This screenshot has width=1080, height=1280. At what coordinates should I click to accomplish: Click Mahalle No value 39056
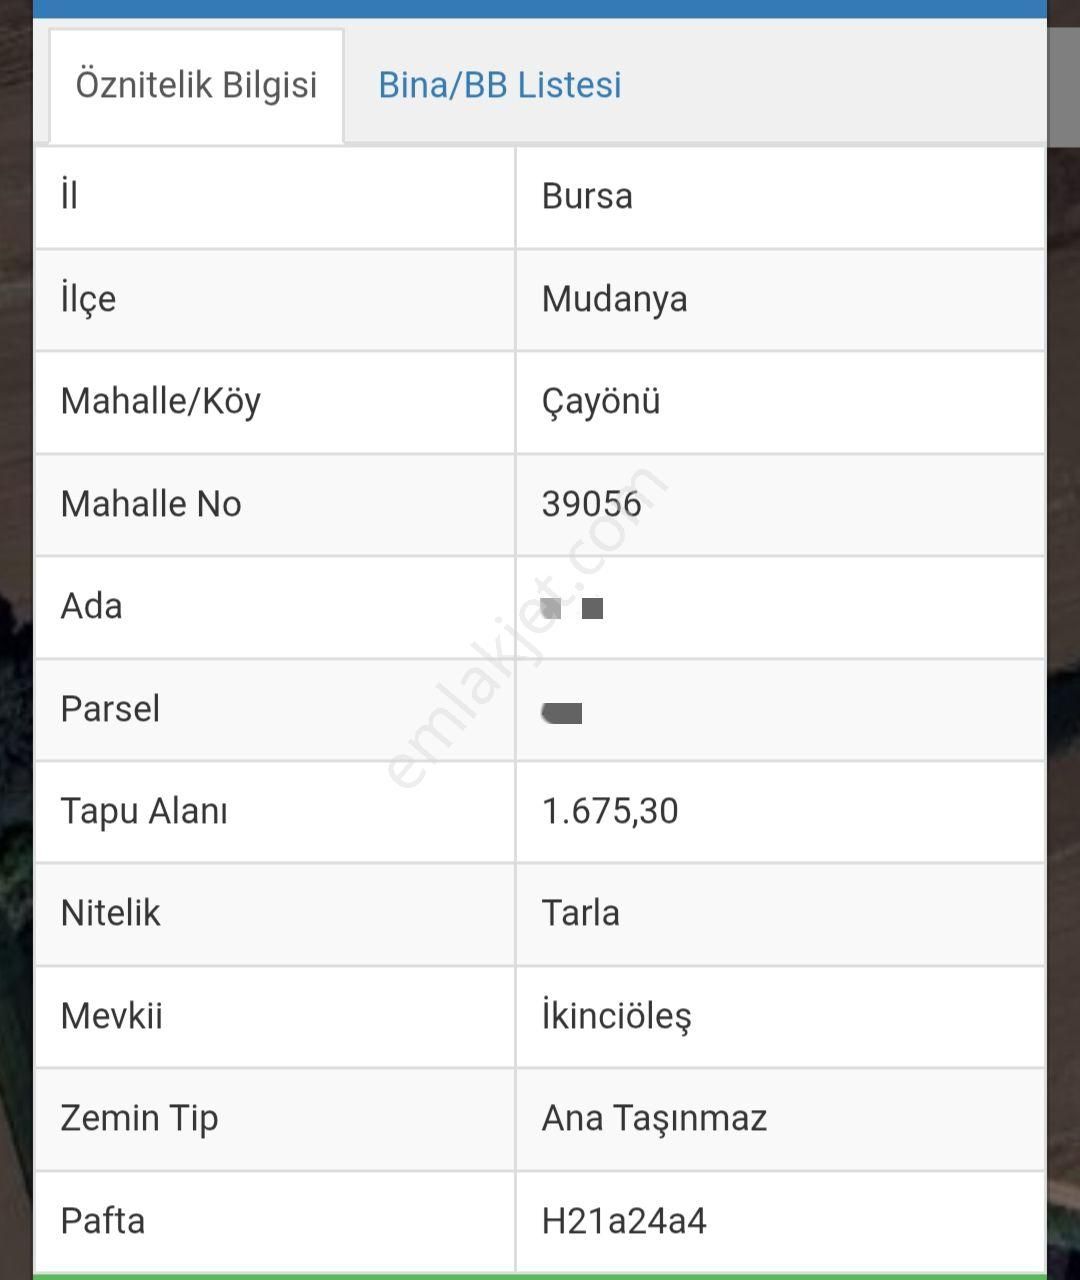pyautogui.click(x=591, y=503)
